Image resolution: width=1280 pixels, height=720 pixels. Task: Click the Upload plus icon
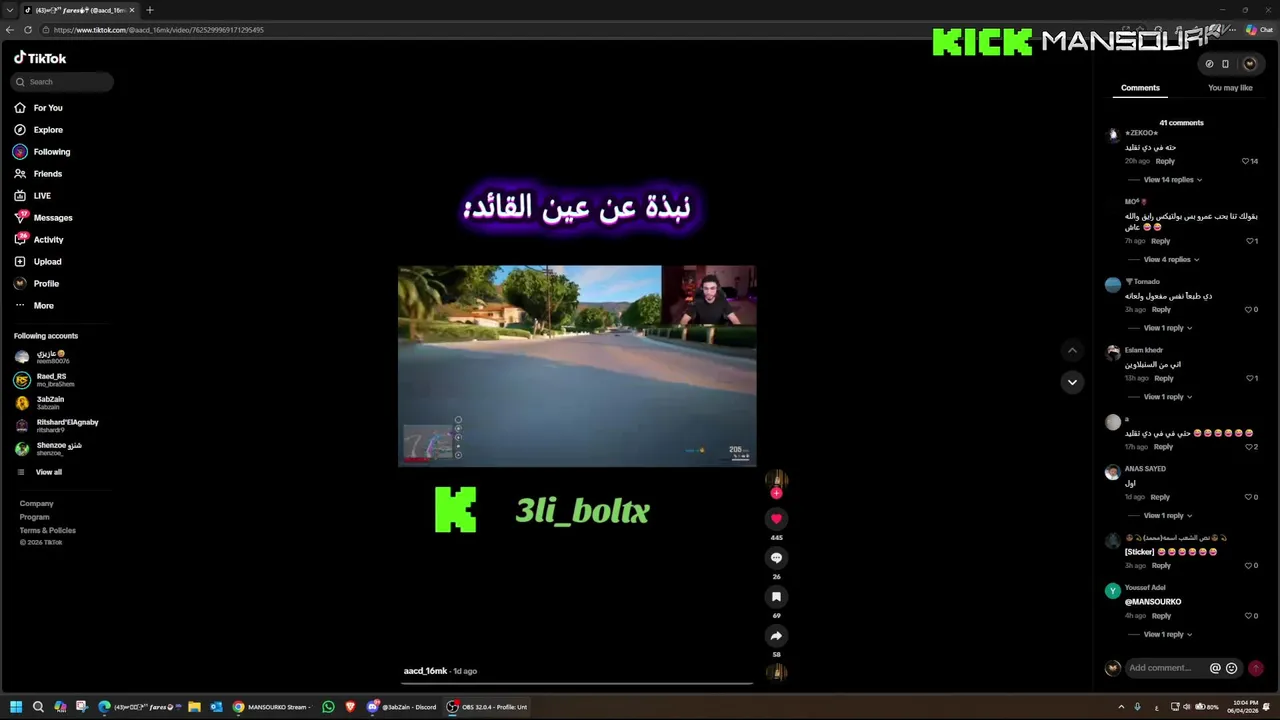coord(20,262)
